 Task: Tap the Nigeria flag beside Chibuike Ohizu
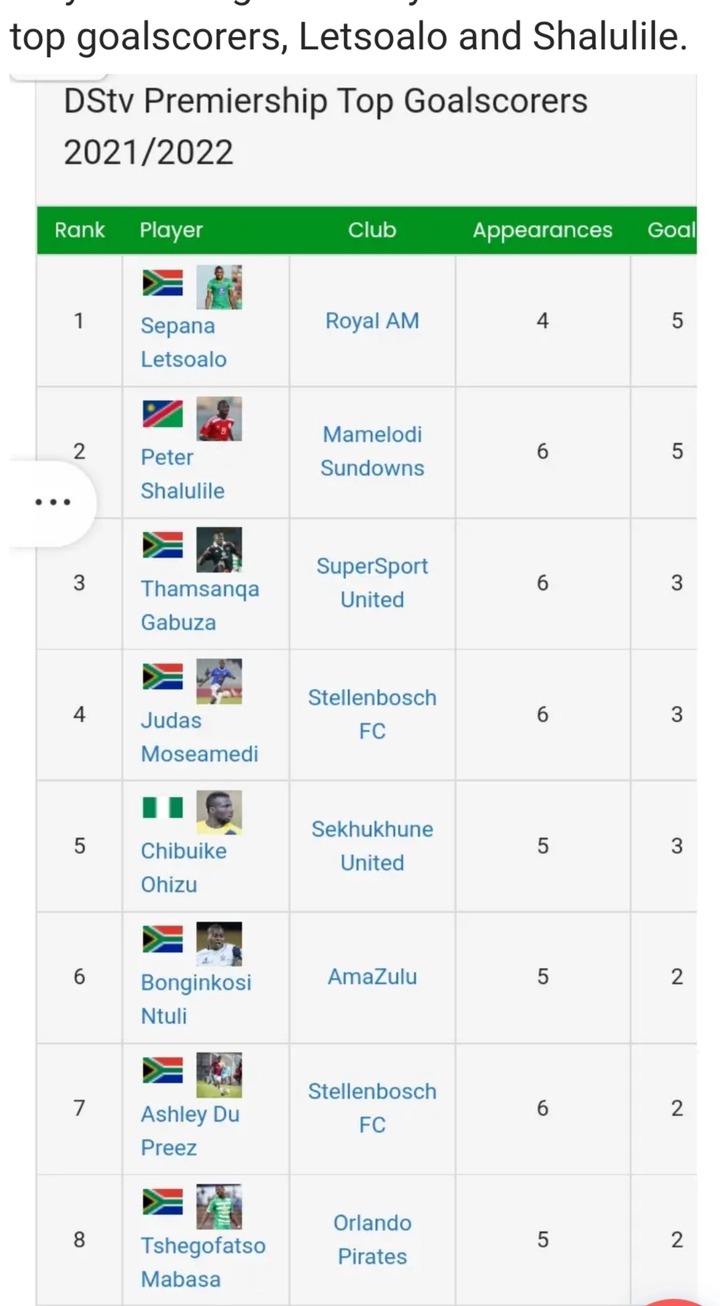(162, 807)
